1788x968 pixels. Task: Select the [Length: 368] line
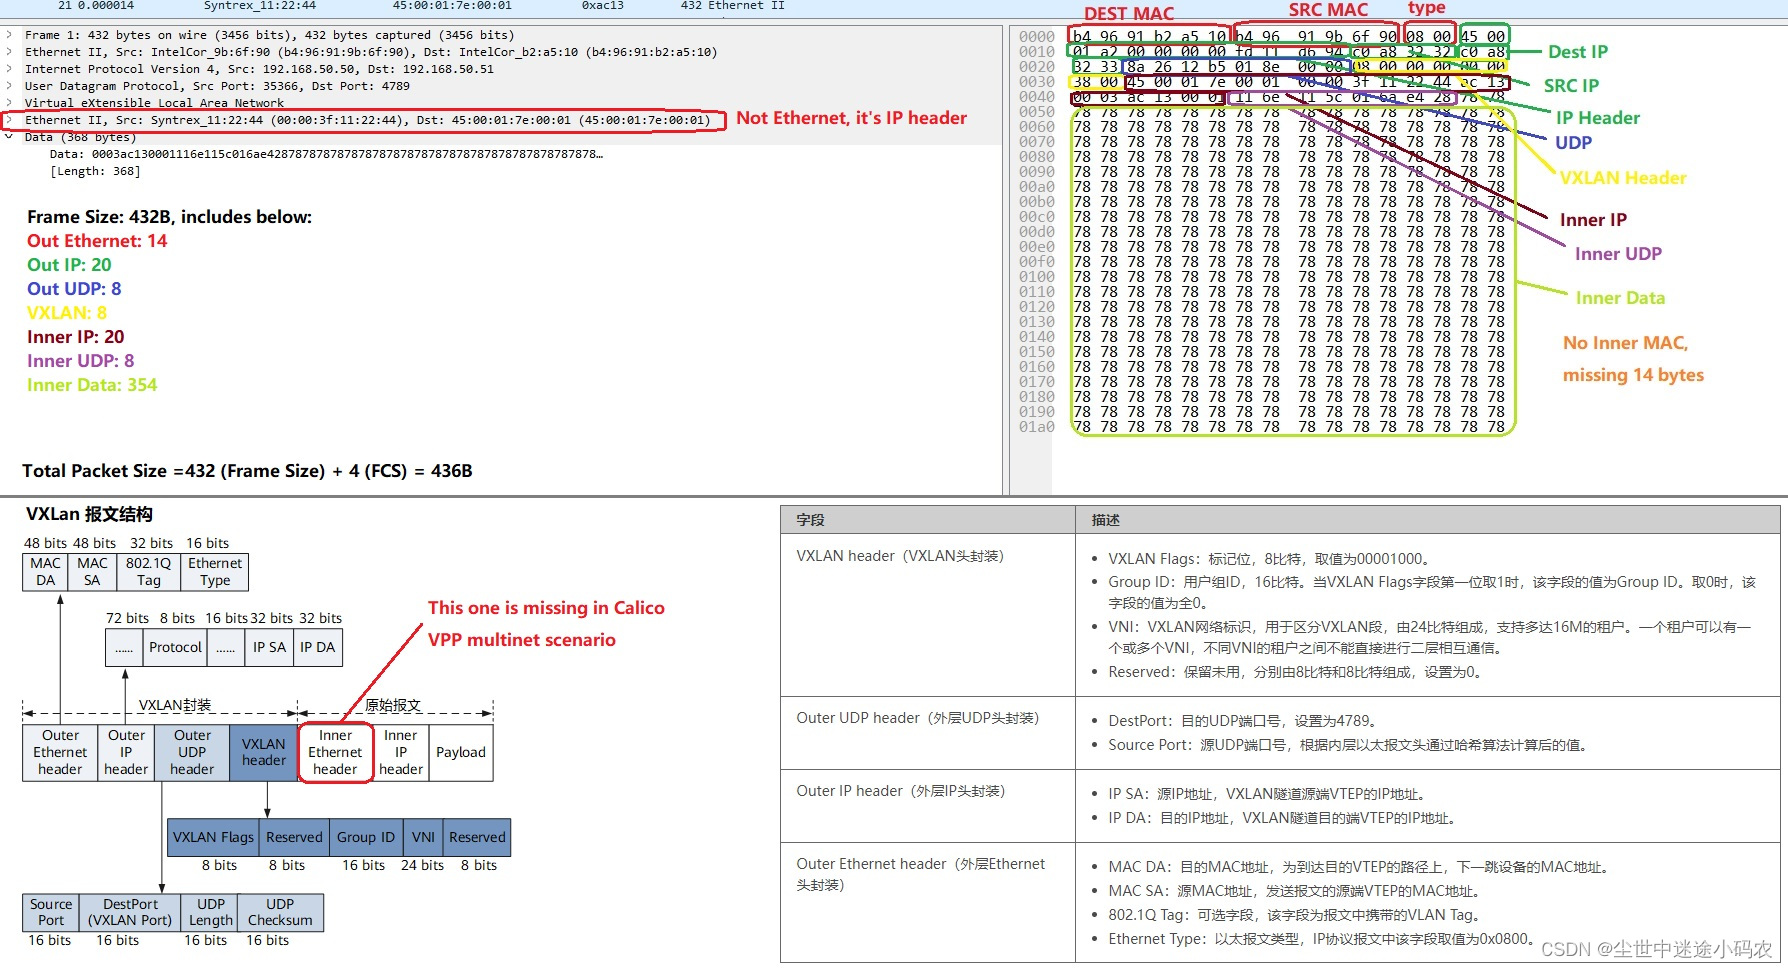click(95, 171)
